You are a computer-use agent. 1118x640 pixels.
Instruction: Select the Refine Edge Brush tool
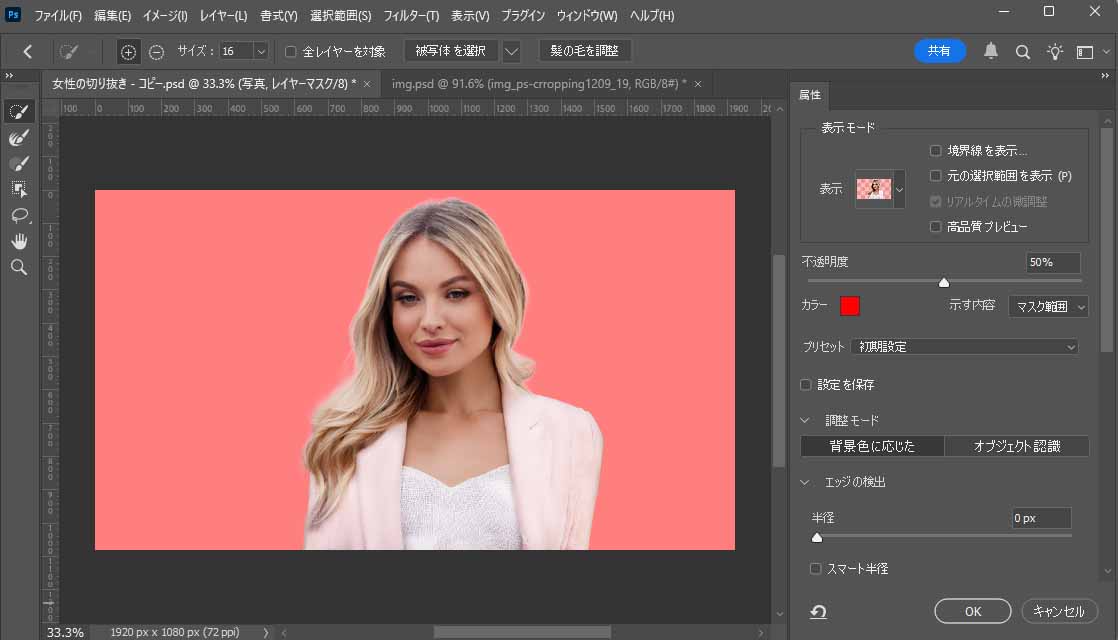19,137
